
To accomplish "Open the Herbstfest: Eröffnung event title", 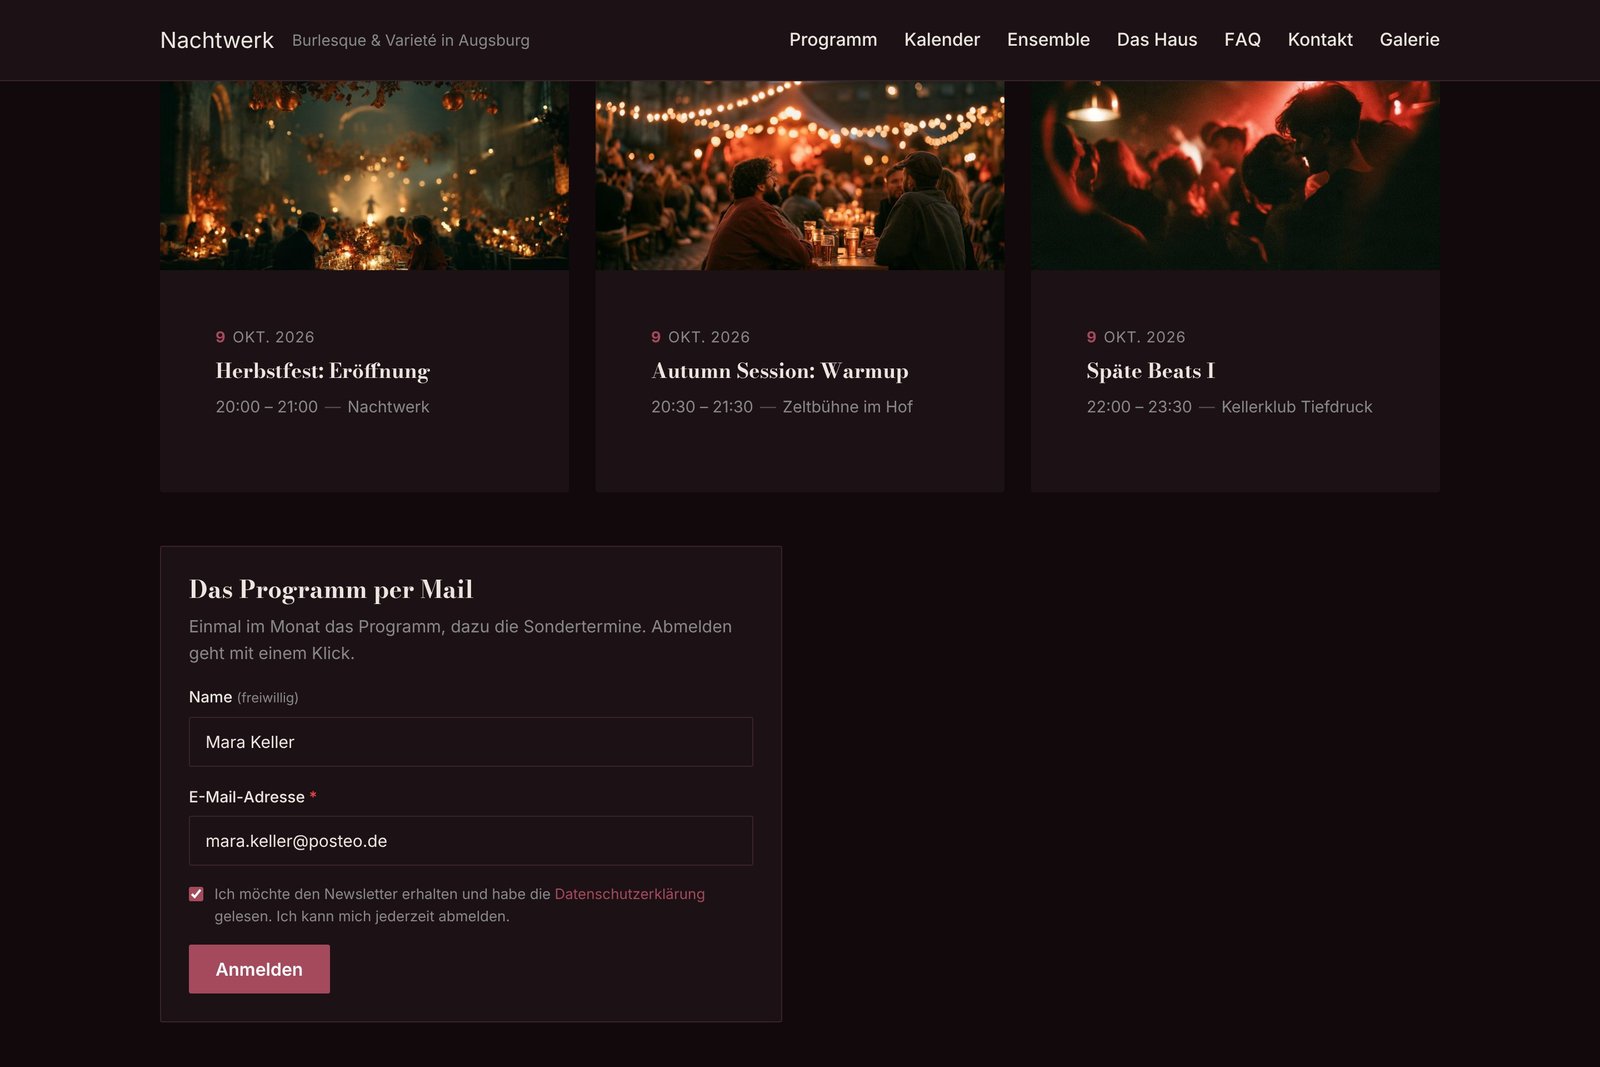I will pyautogui.click(x=323, y=371).
